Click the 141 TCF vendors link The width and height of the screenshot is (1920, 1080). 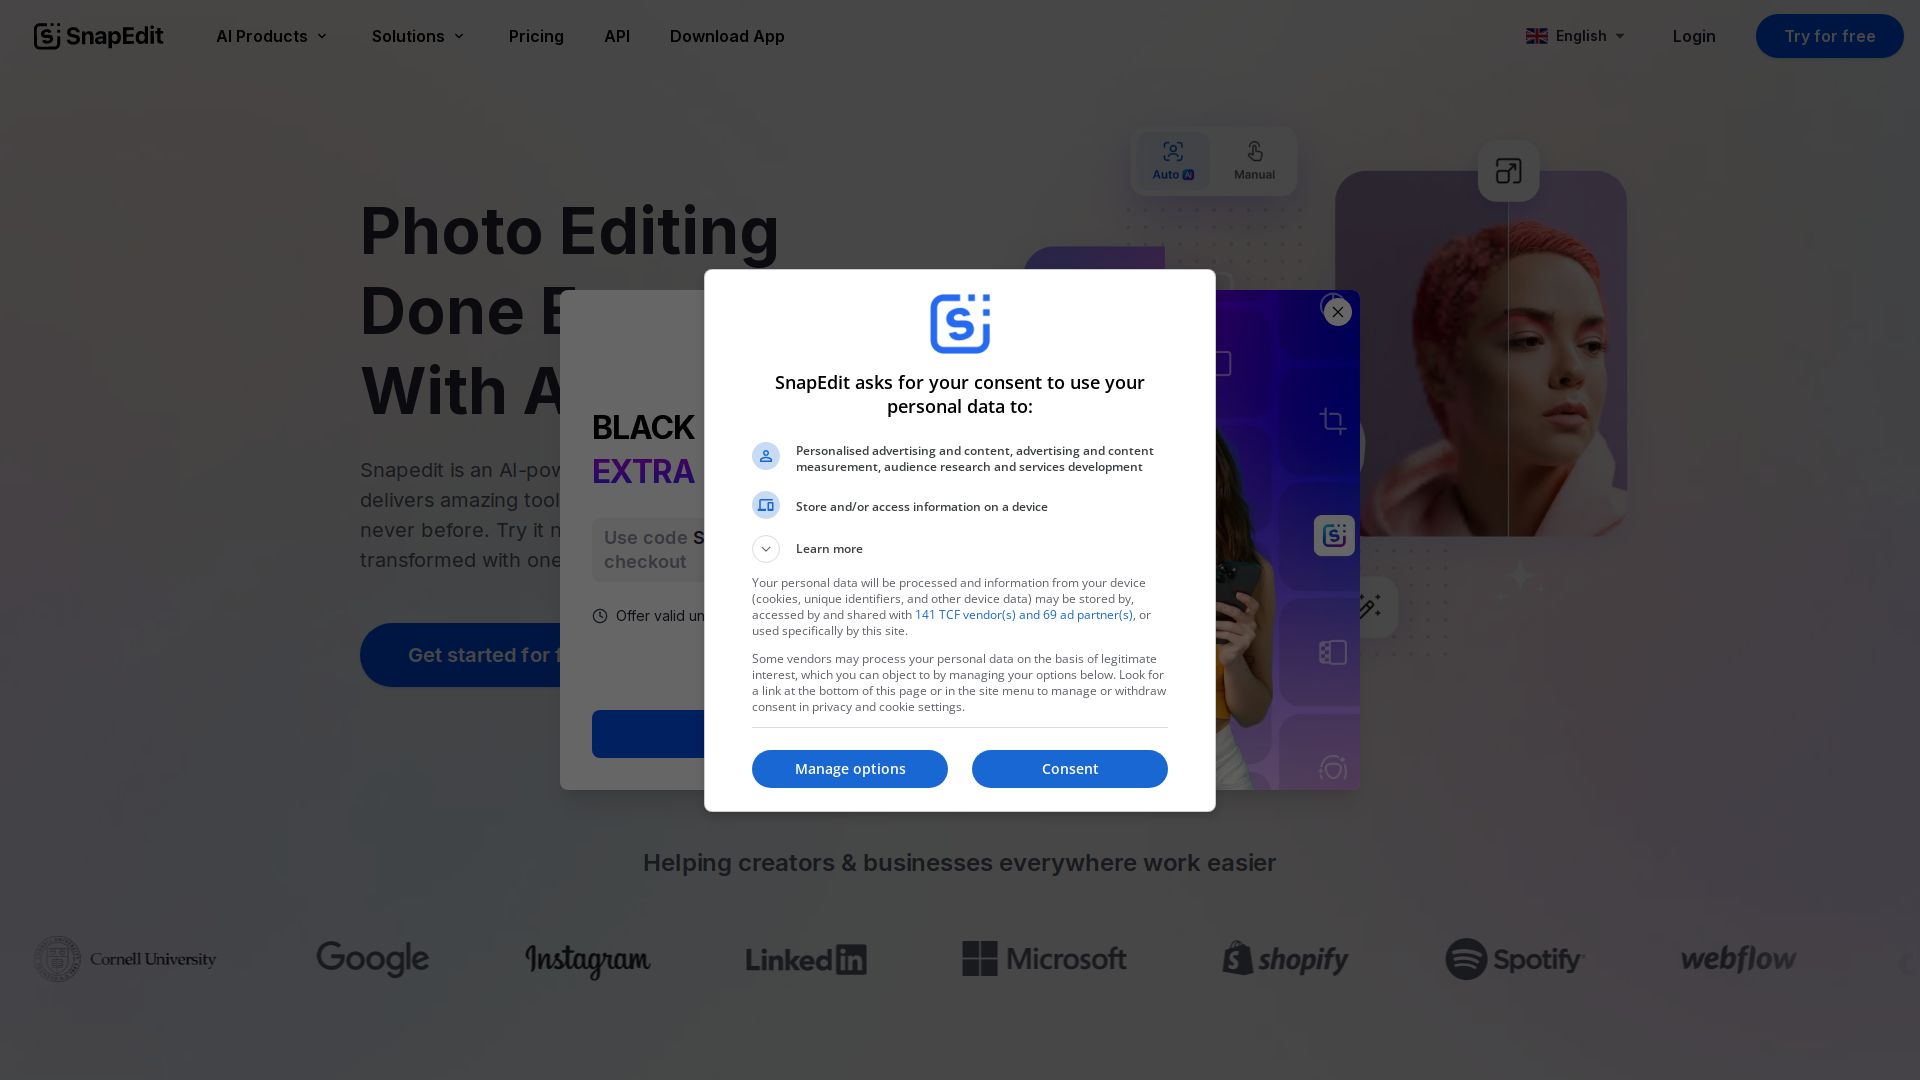pyautogui.click(x=1024, y=614)
